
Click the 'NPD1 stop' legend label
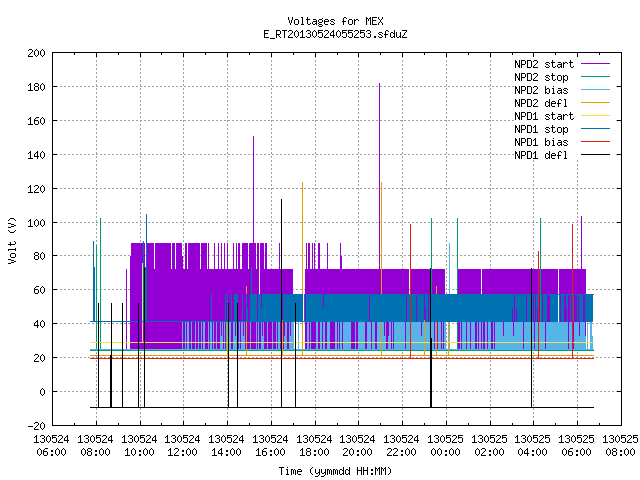pos(541,129)
